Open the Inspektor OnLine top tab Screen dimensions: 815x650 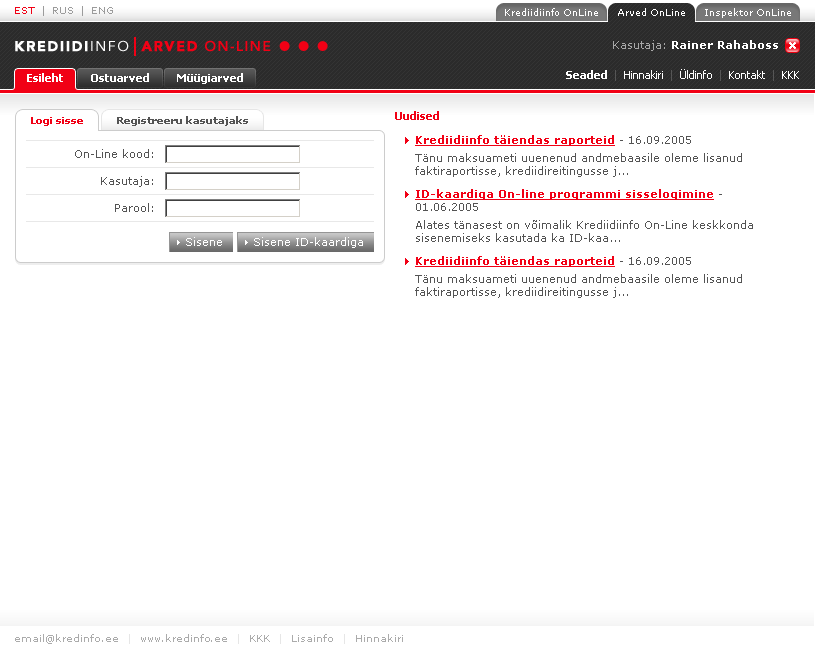point(747,12)
